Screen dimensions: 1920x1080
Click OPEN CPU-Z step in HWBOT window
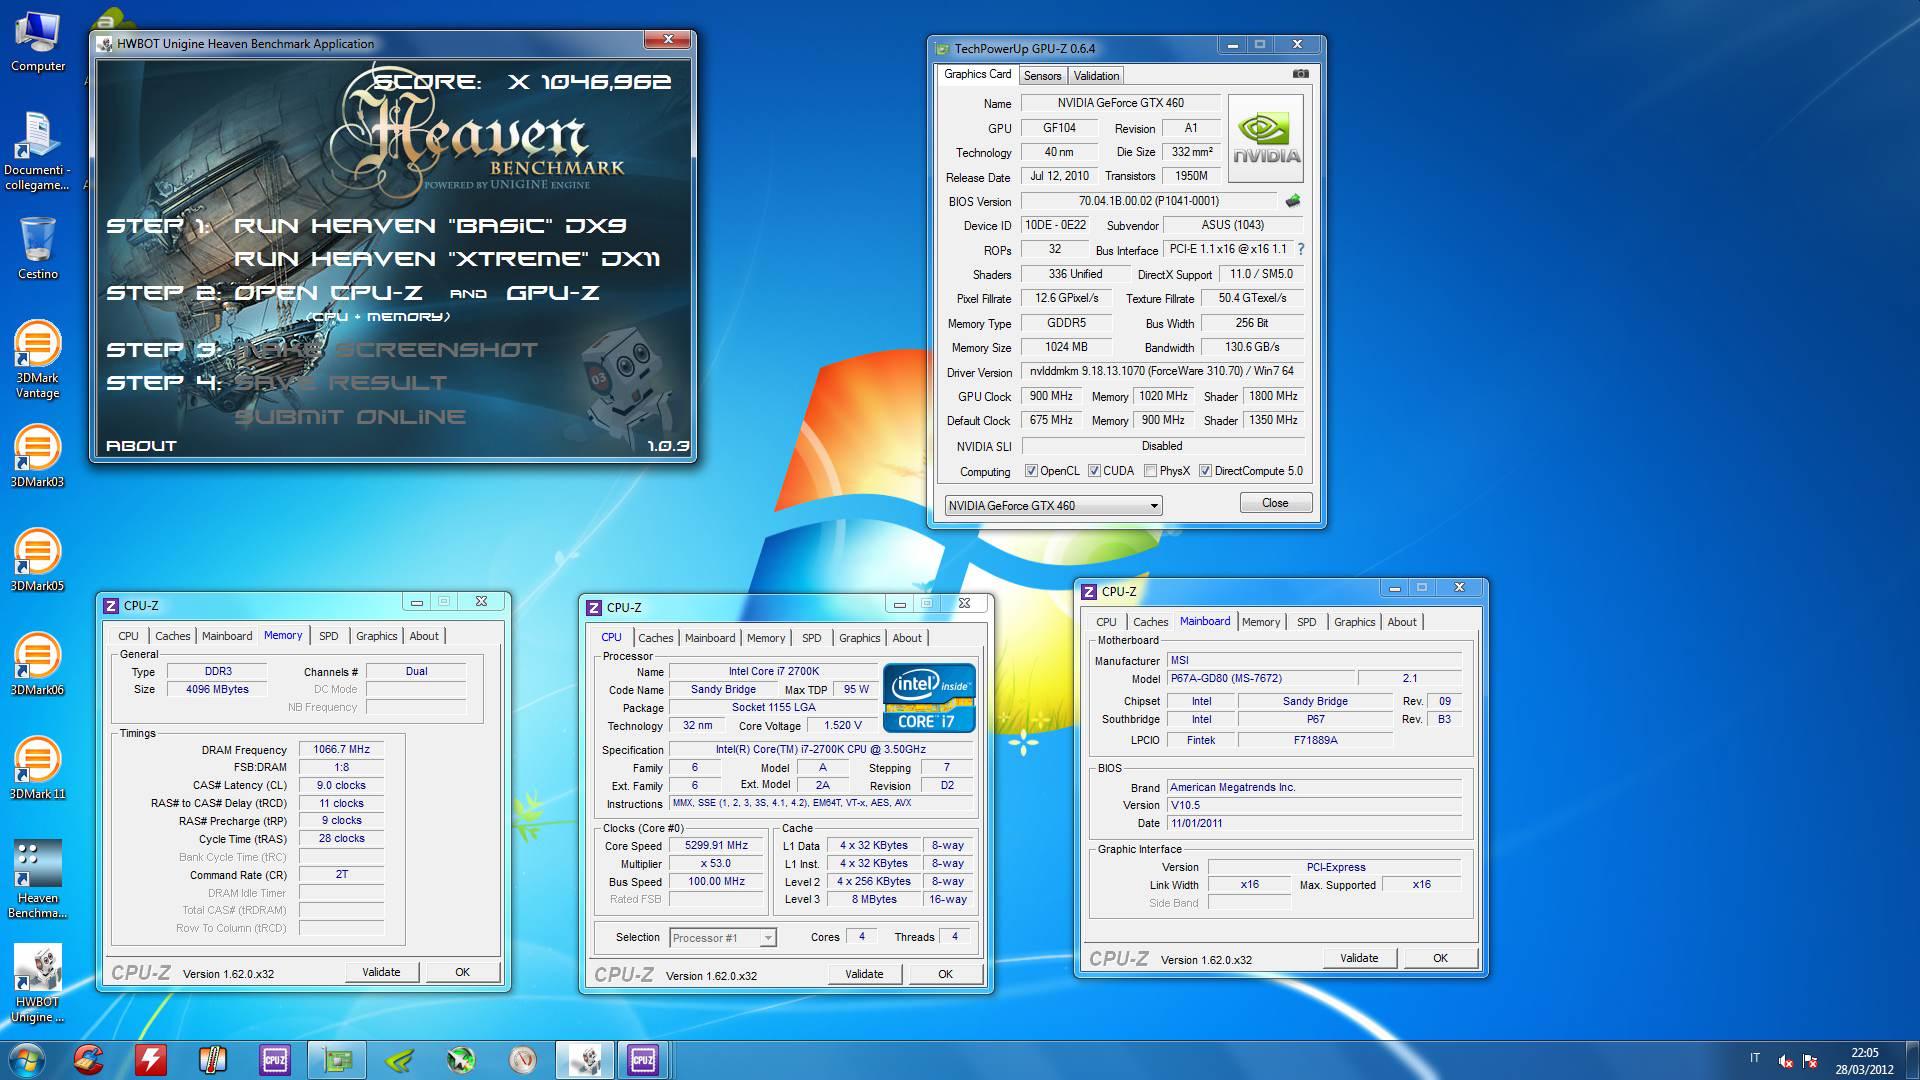point(328,293)
